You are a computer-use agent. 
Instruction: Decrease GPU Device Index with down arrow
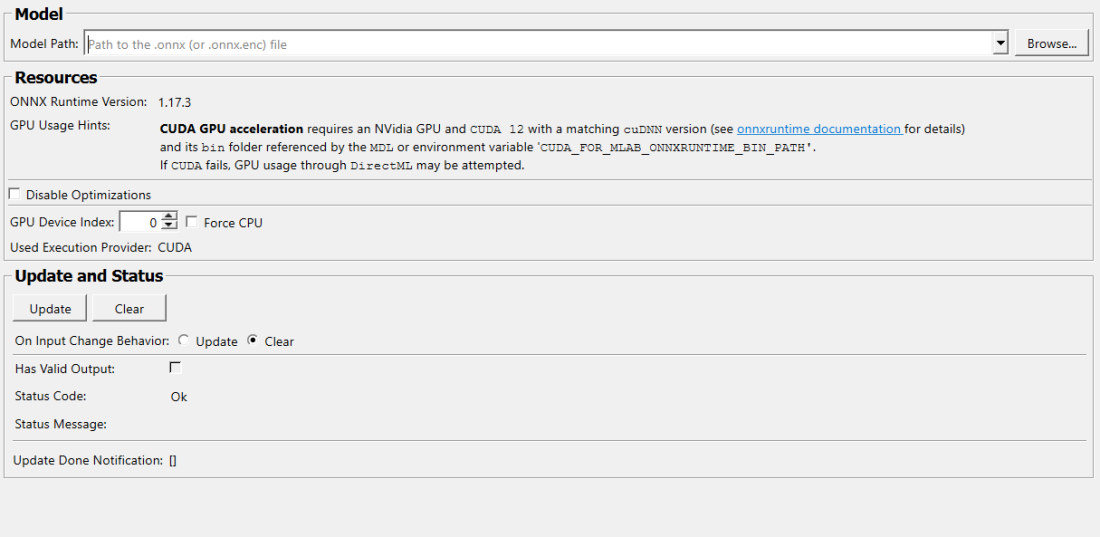[169, 227]
